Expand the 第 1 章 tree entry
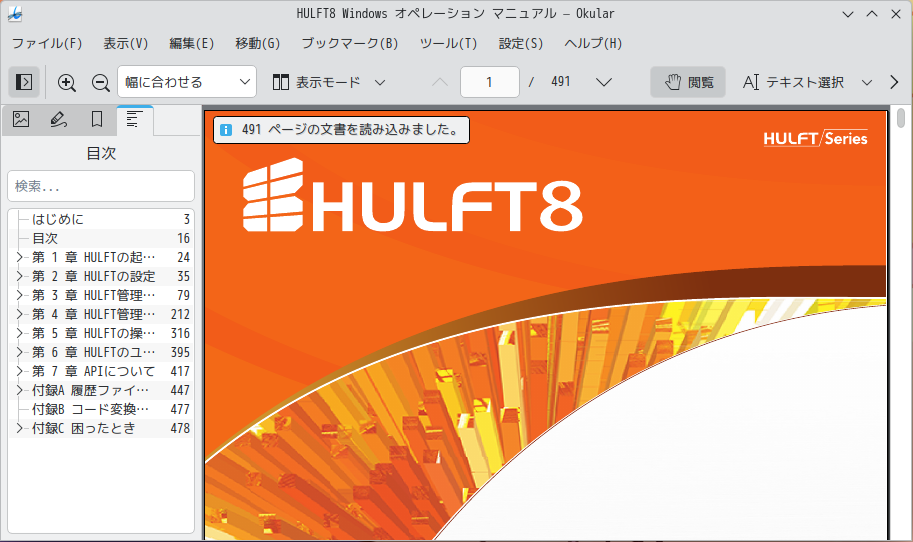The image size is (913, 542). point(19,257)
